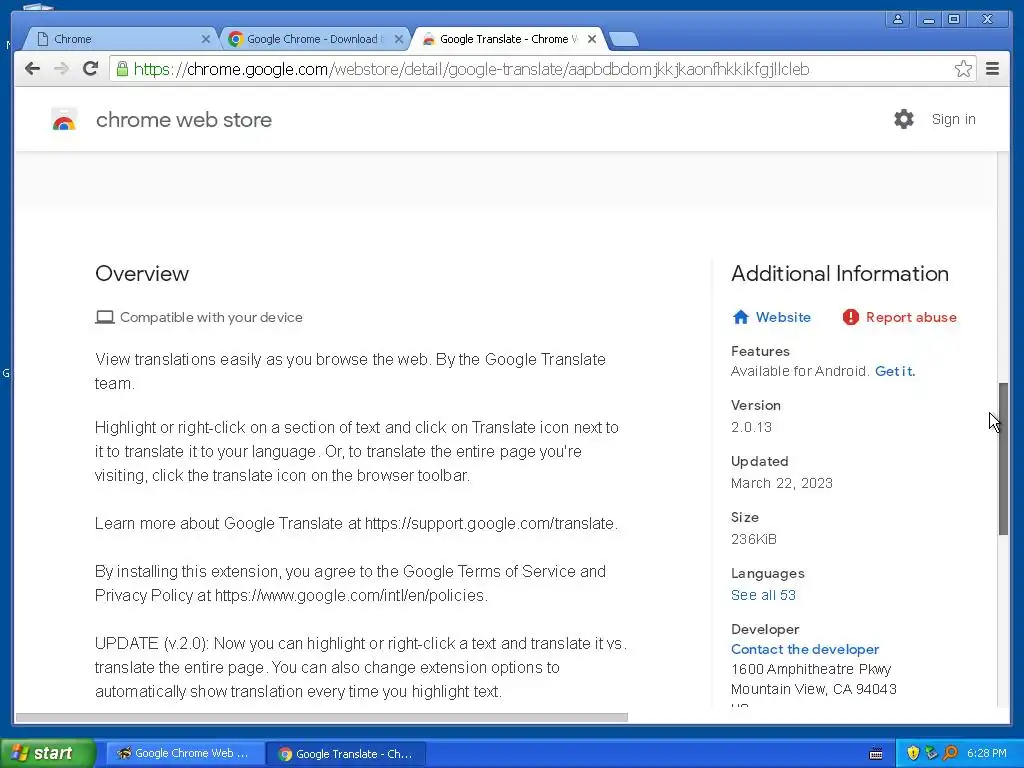Click the laptop compatibility icon
The width and height of the screenshot is (1024, 768).
(x=104, y=317)
